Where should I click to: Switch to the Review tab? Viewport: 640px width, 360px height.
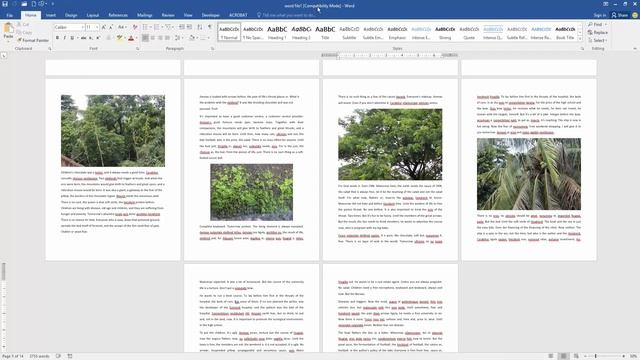point(168,15)
